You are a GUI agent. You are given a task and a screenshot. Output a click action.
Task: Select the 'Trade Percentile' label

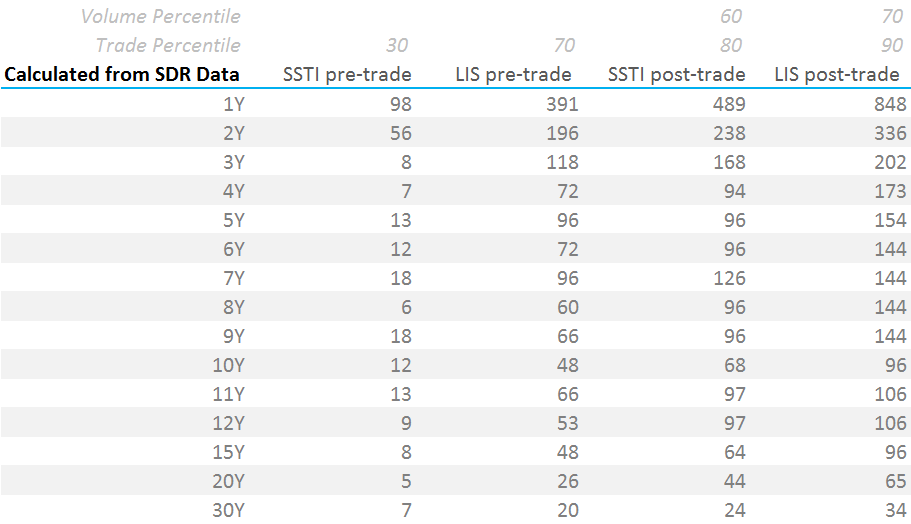click(x=168, y=45)
